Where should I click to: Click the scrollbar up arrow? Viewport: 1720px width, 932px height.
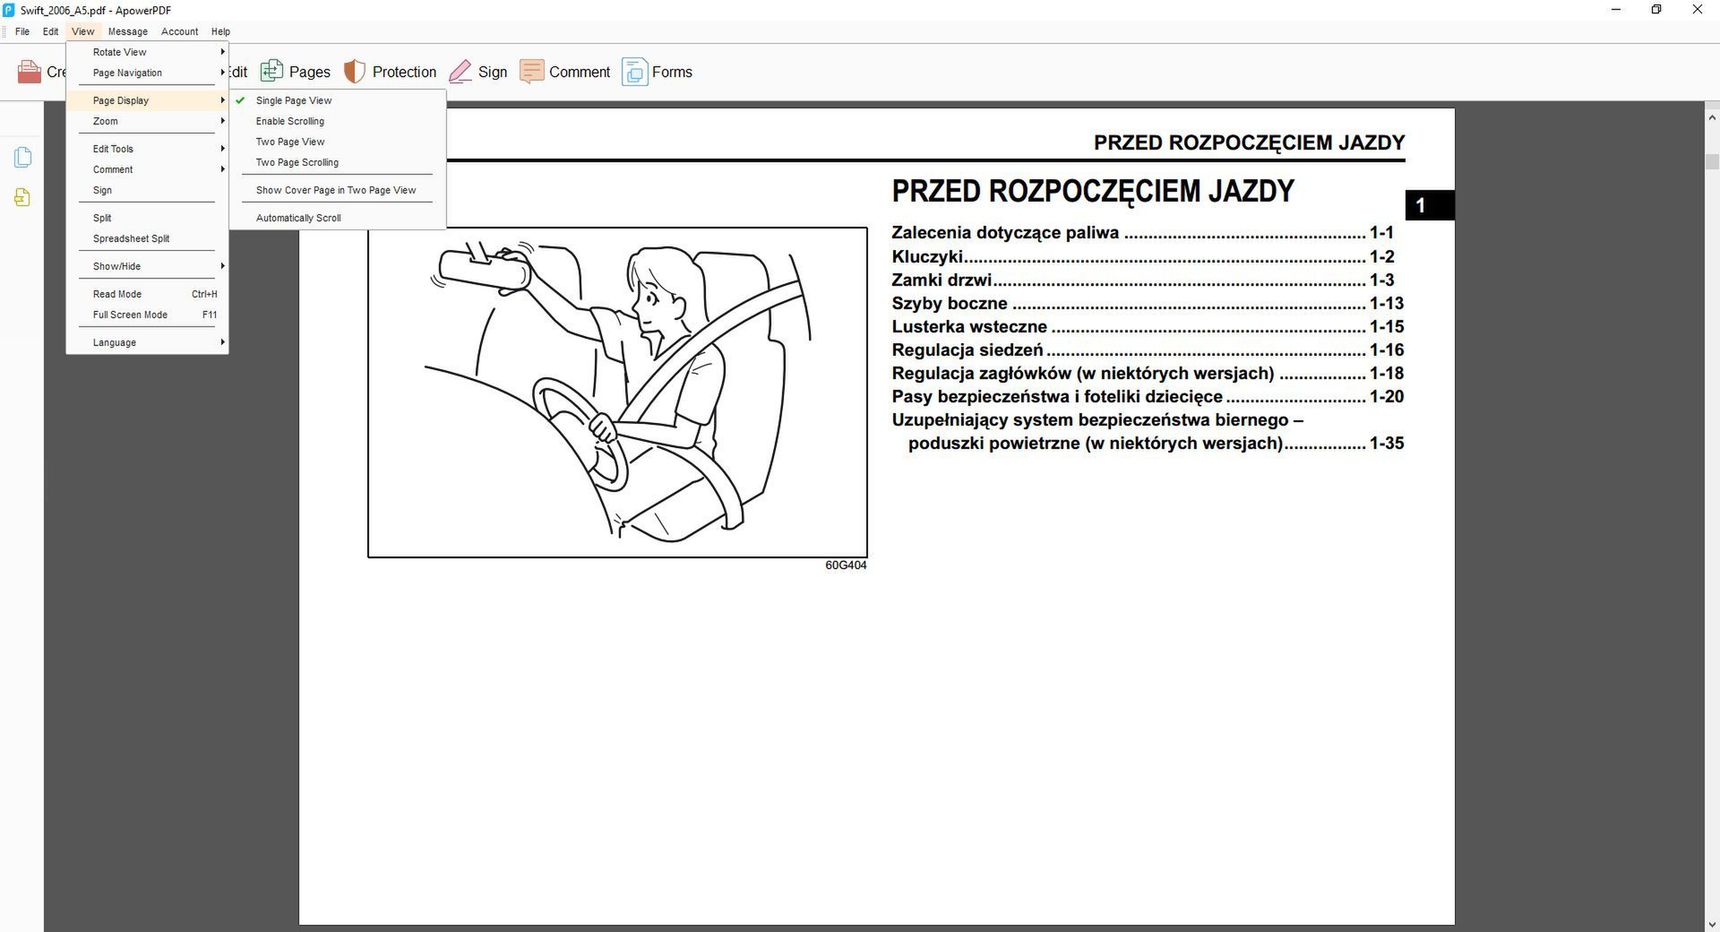1712,118
